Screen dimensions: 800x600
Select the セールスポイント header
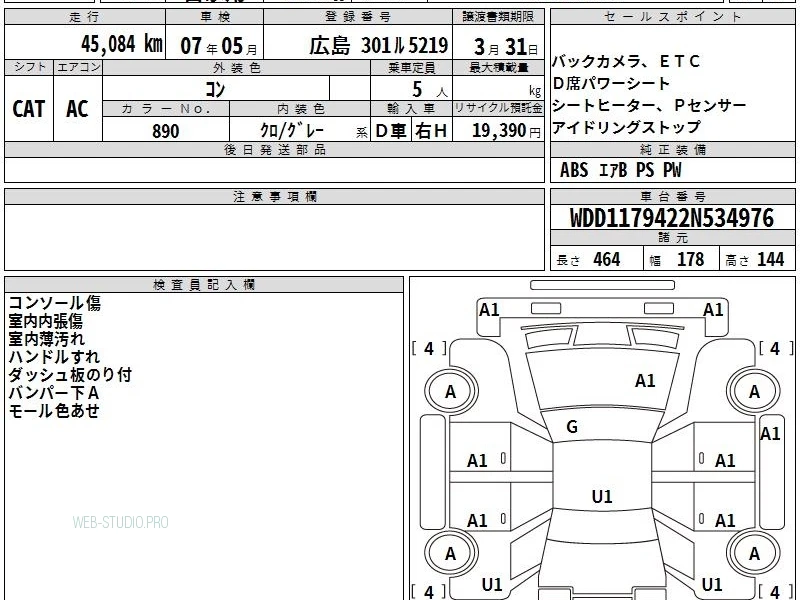point(673,16)
